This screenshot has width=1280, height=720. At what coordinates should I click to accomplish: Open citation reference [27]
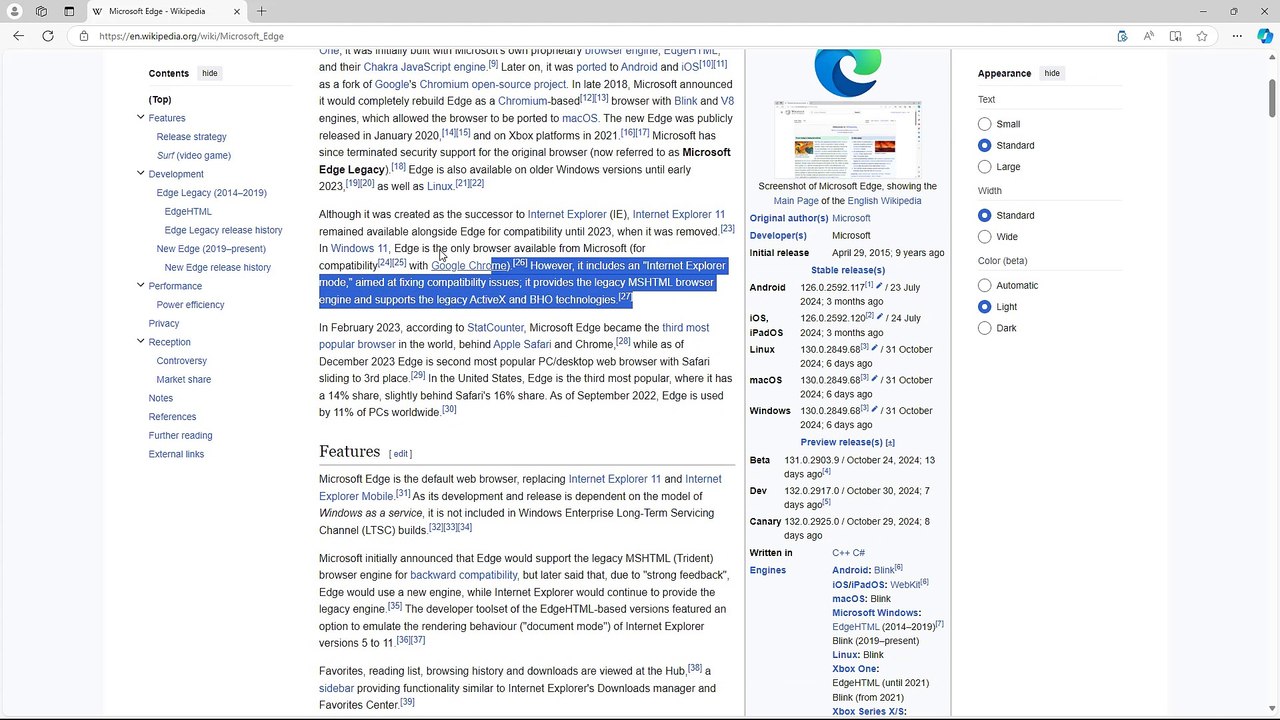pos(625,297)
